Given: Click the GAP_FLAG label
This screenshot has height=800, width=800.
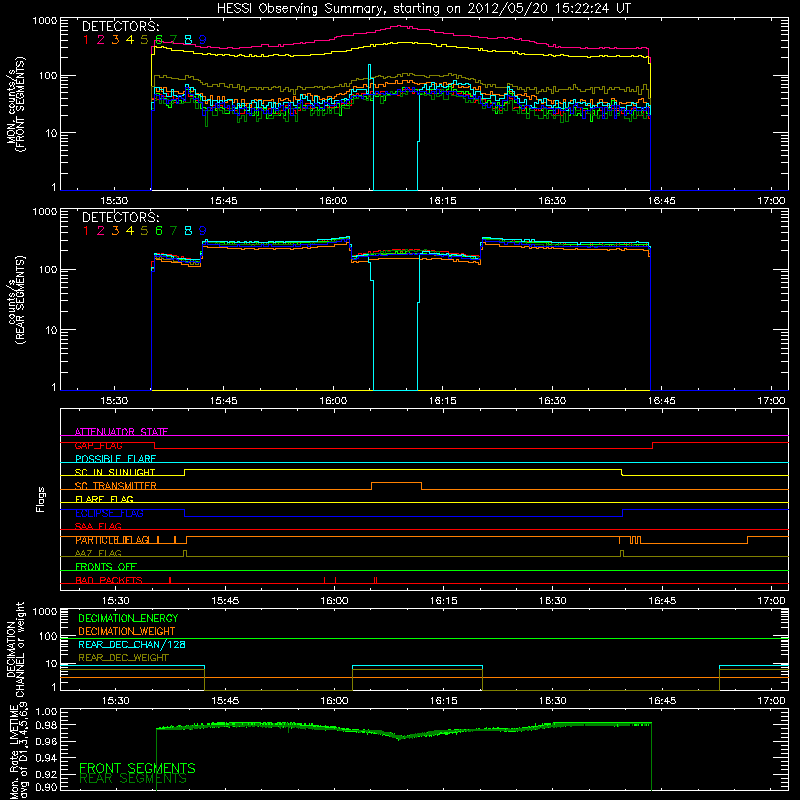Looking at the screenshot, I should click(x=98, y=445).
